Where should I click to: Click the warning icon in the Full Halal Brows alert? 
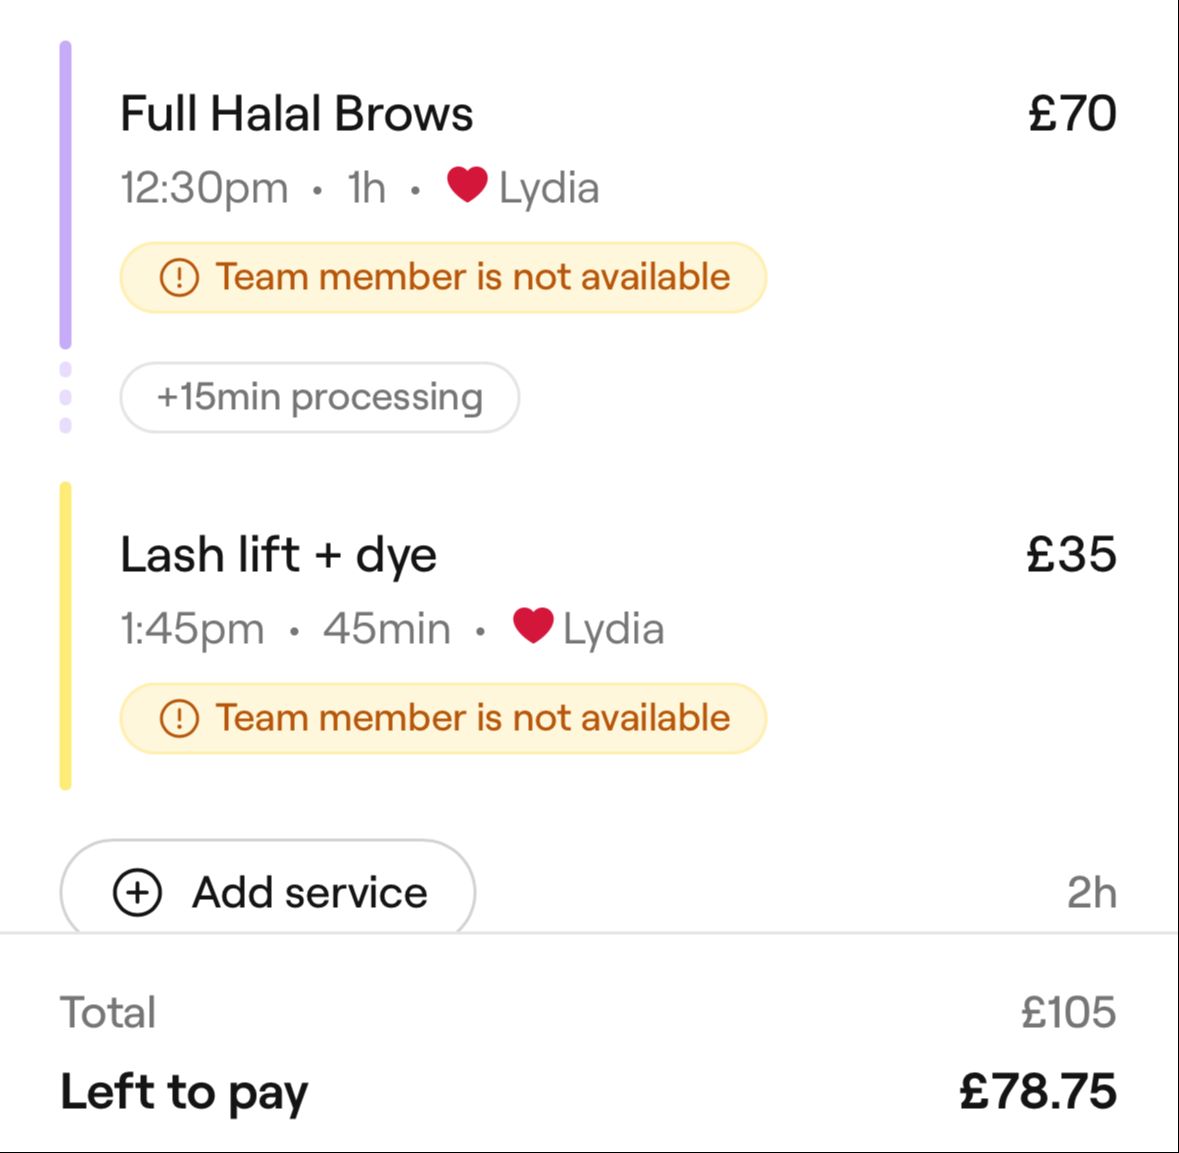click(179, 277)
